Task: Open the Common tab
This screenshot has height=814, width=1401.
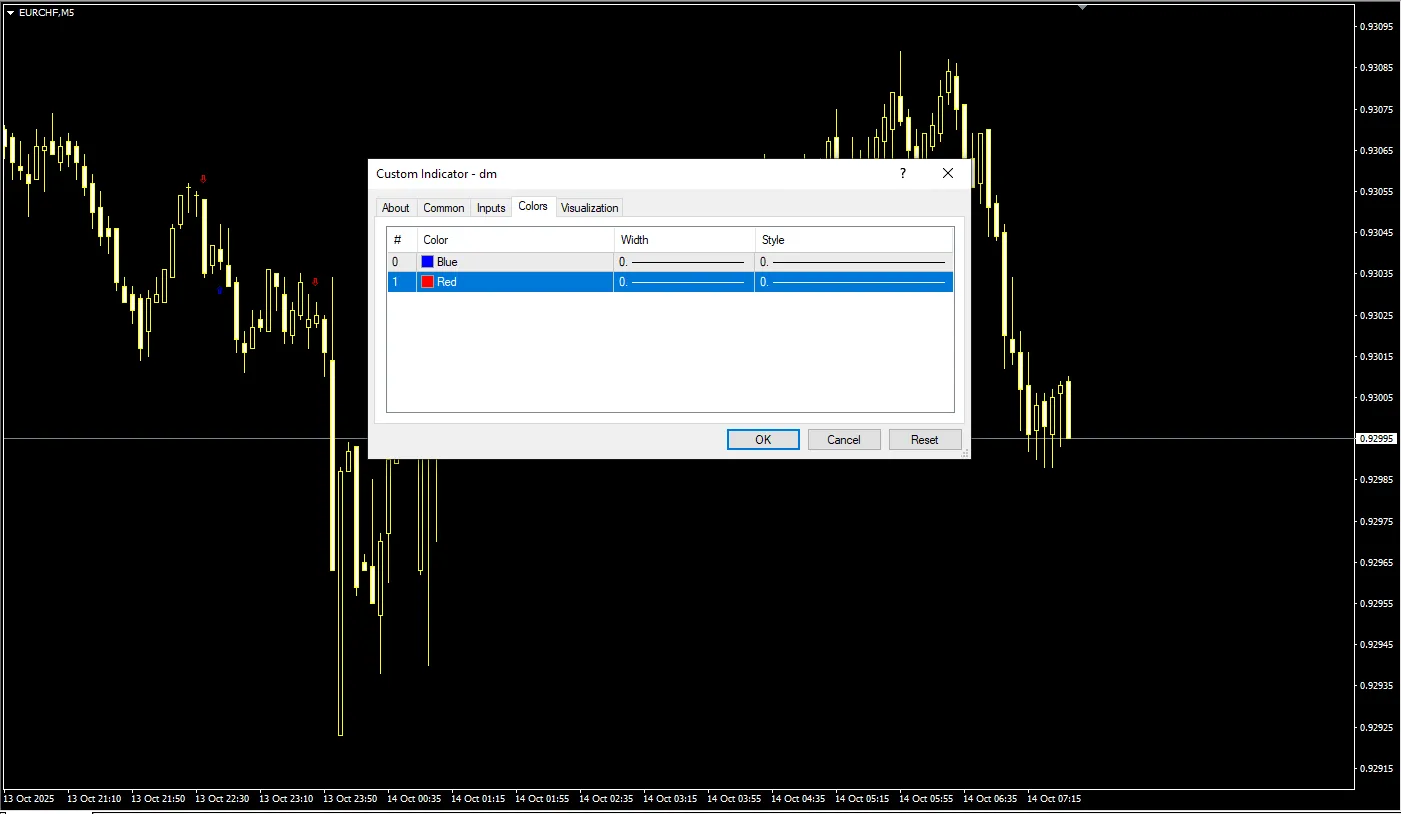Action: click(x=443, y=208)
